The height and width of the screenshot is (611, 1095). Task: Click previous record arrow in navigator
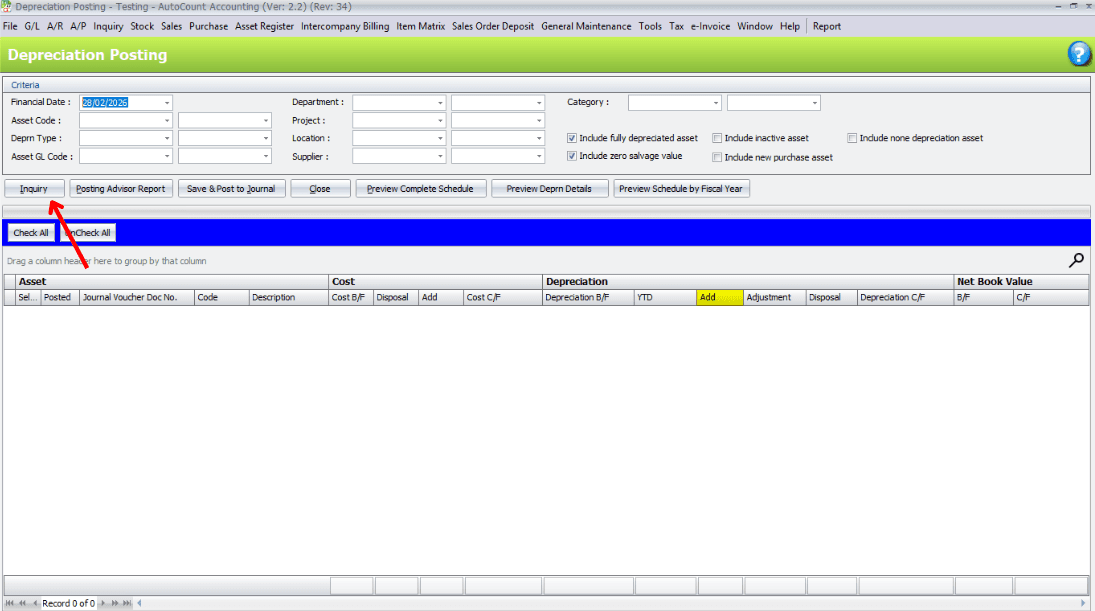pyautogui.click(x=35, y=603)
